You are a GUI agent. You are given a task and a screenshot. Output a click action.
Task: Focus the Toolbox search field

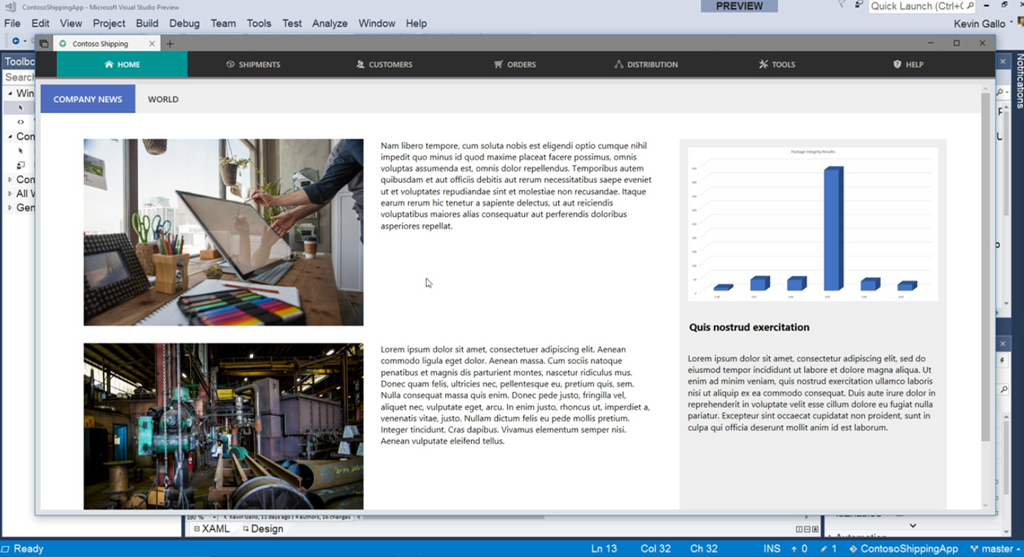[x=19, y=77]
